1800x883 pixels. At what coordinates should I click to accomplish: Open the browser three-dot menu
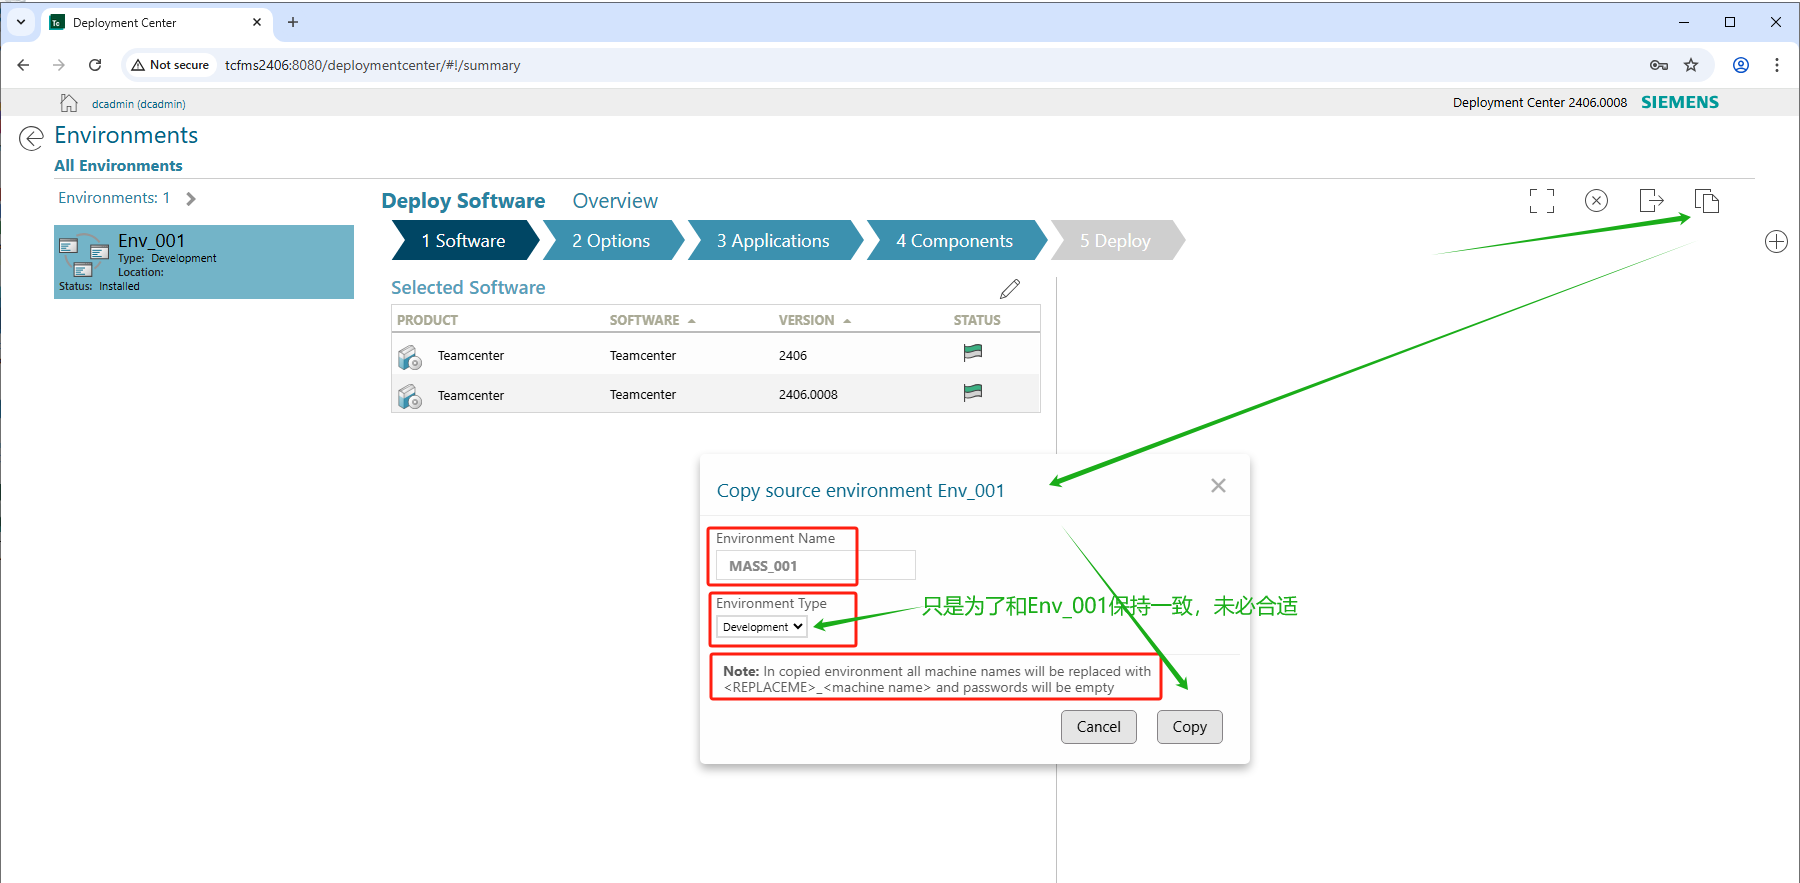tap(1777, 65)
